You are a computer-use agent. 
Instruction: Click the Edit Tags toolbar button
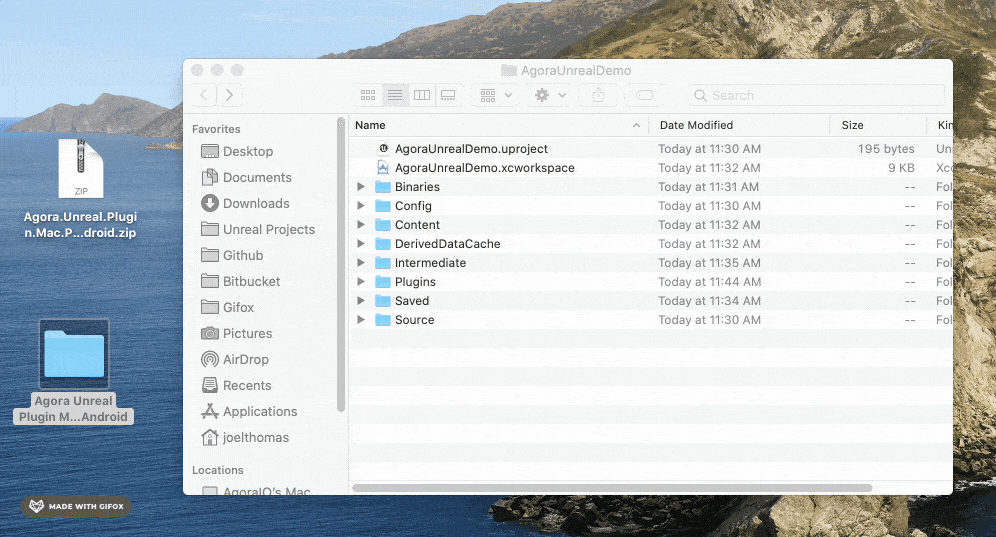(644, 95)
